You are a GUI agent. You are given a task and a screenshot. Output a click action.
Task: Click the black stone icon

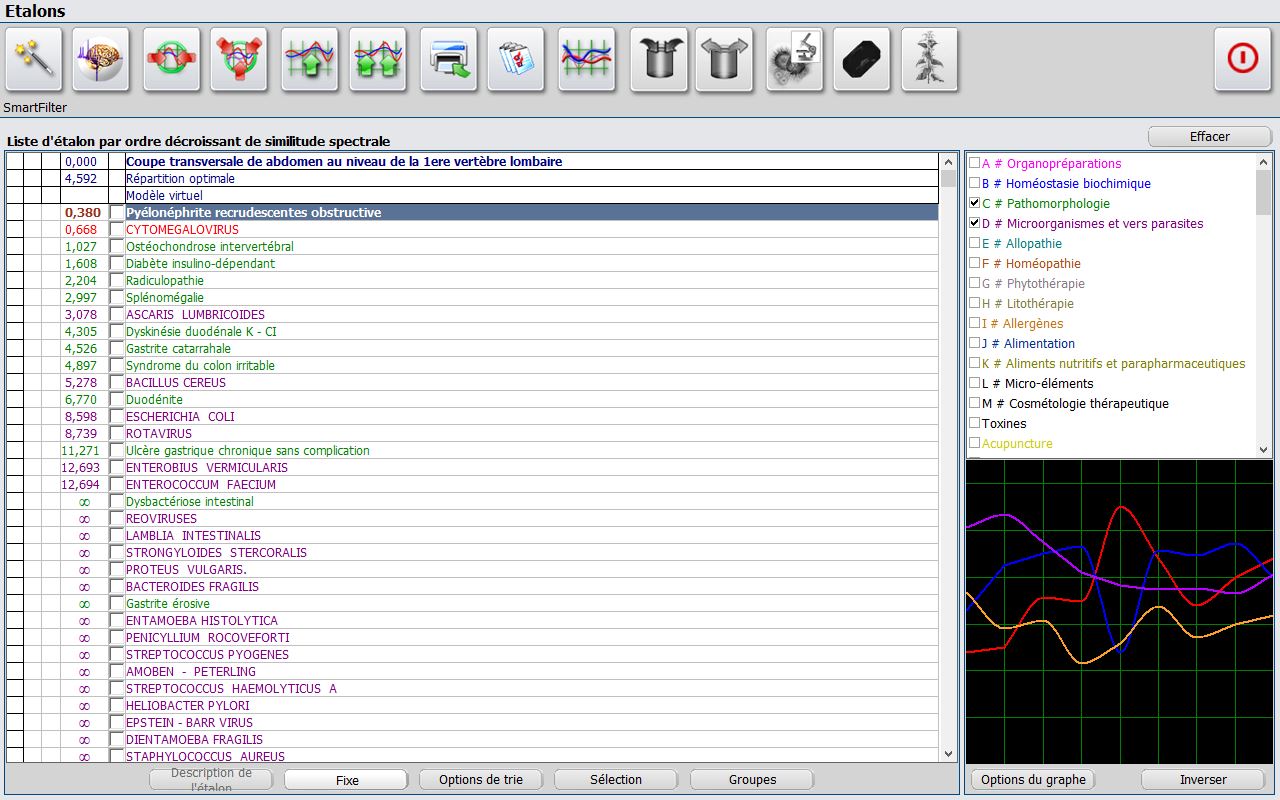(861, 60)
